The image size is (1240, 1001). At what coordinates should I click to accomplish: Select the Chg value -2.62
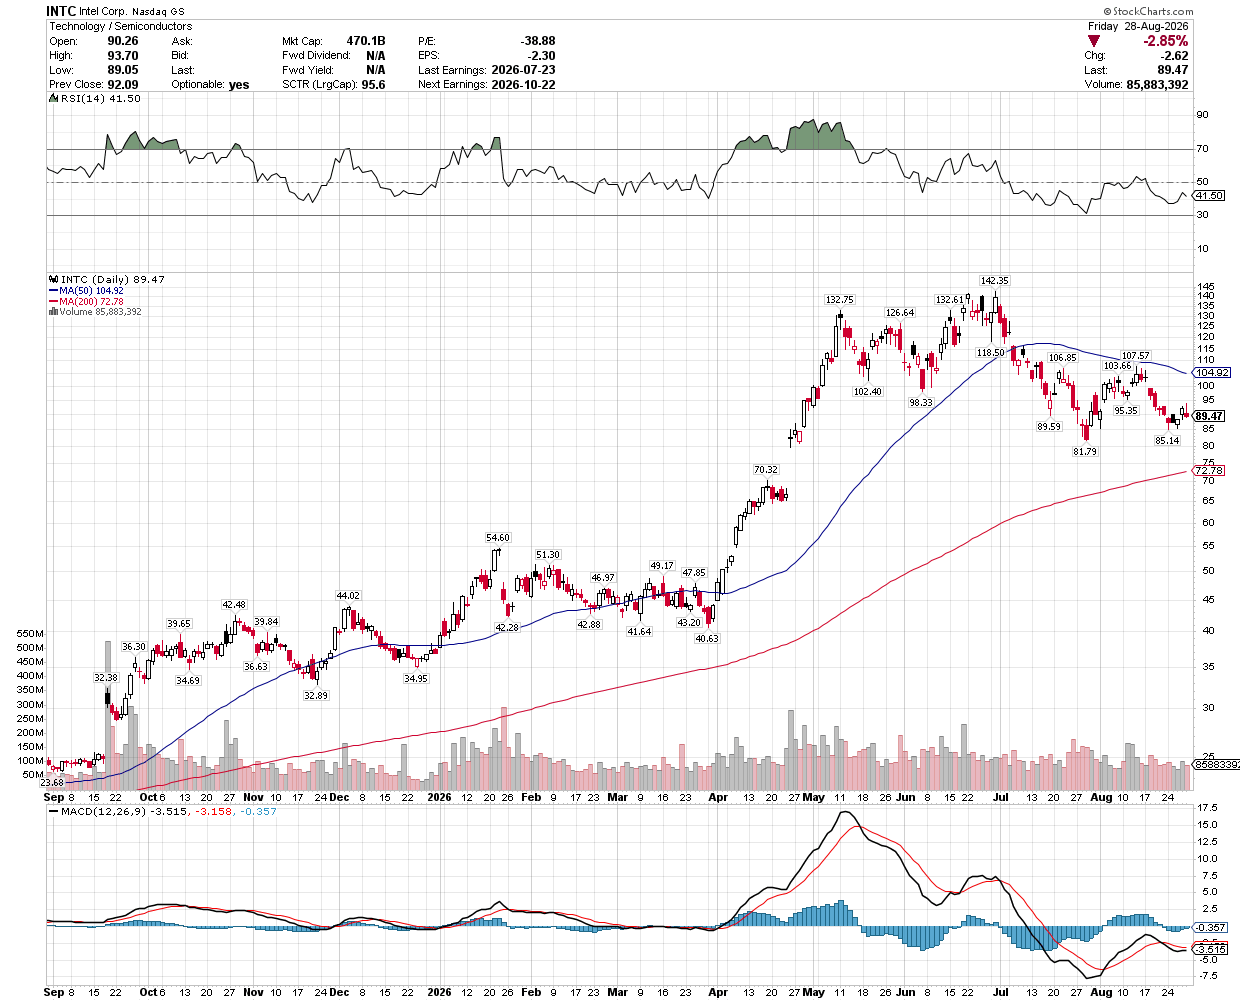click(1175, 56)
